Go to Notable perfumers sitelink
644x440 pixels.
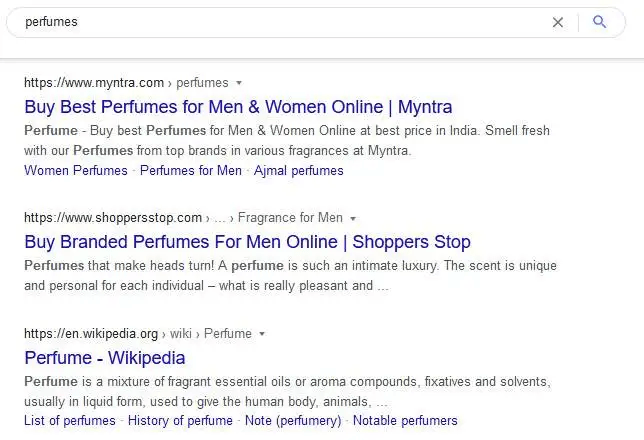click(x=405, y=421)
